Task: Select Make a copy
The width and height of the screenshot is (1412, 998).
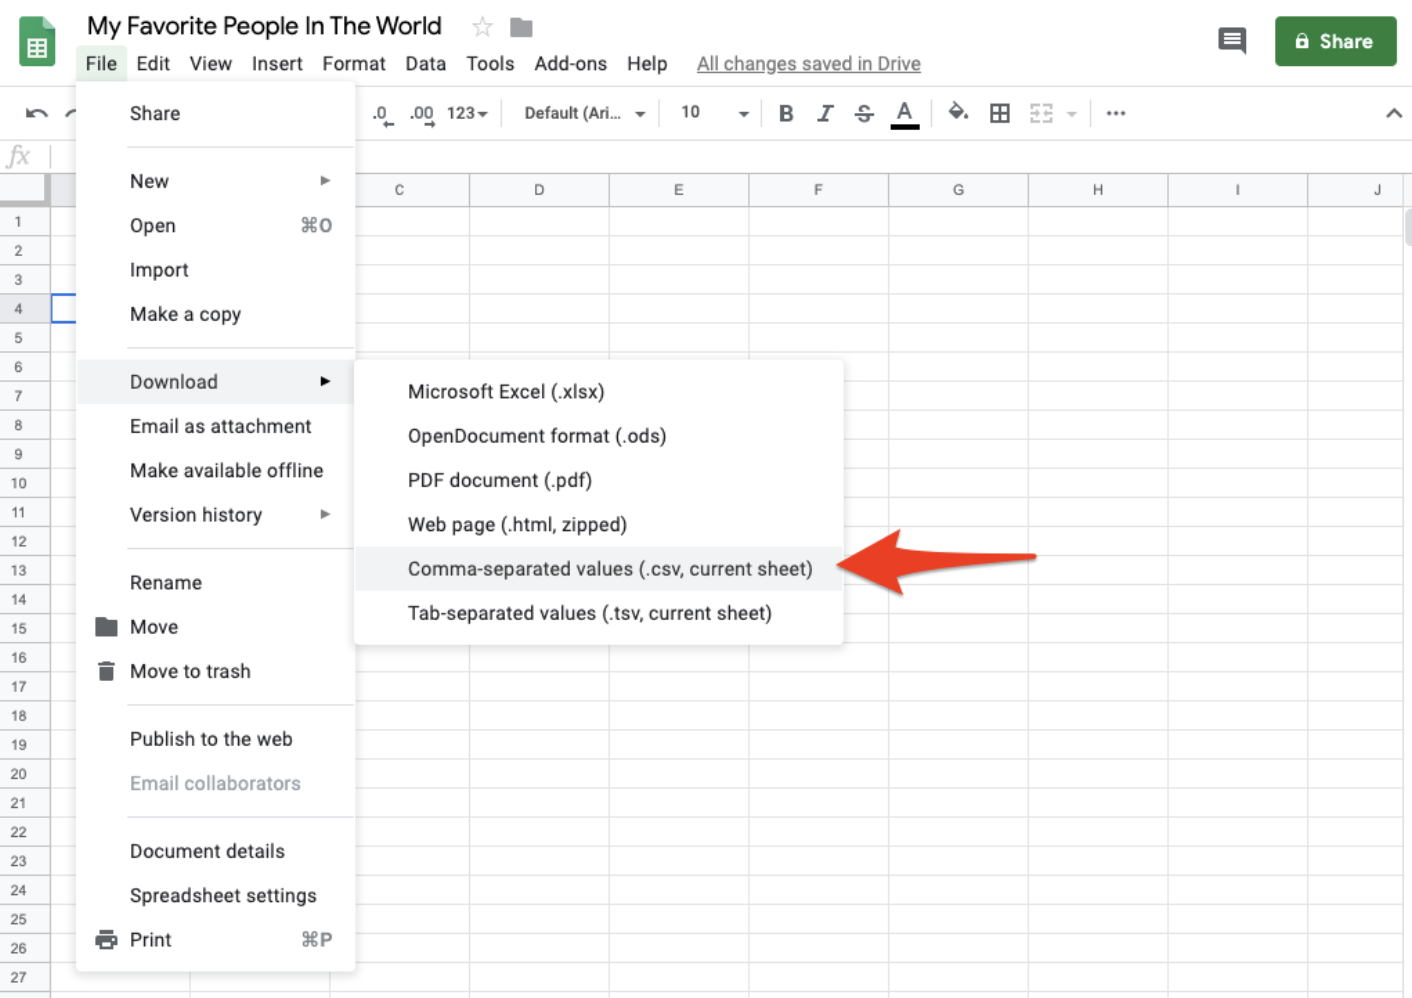Action: click(x=216, y=314)
